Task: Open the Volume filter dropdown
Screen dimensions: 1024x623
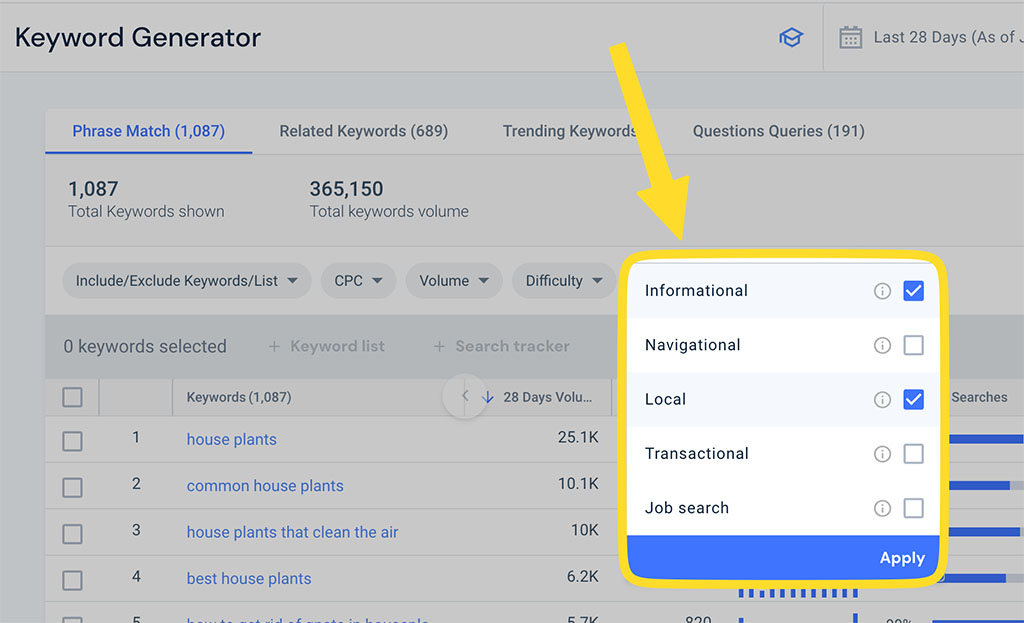Action: coord(454,281)
